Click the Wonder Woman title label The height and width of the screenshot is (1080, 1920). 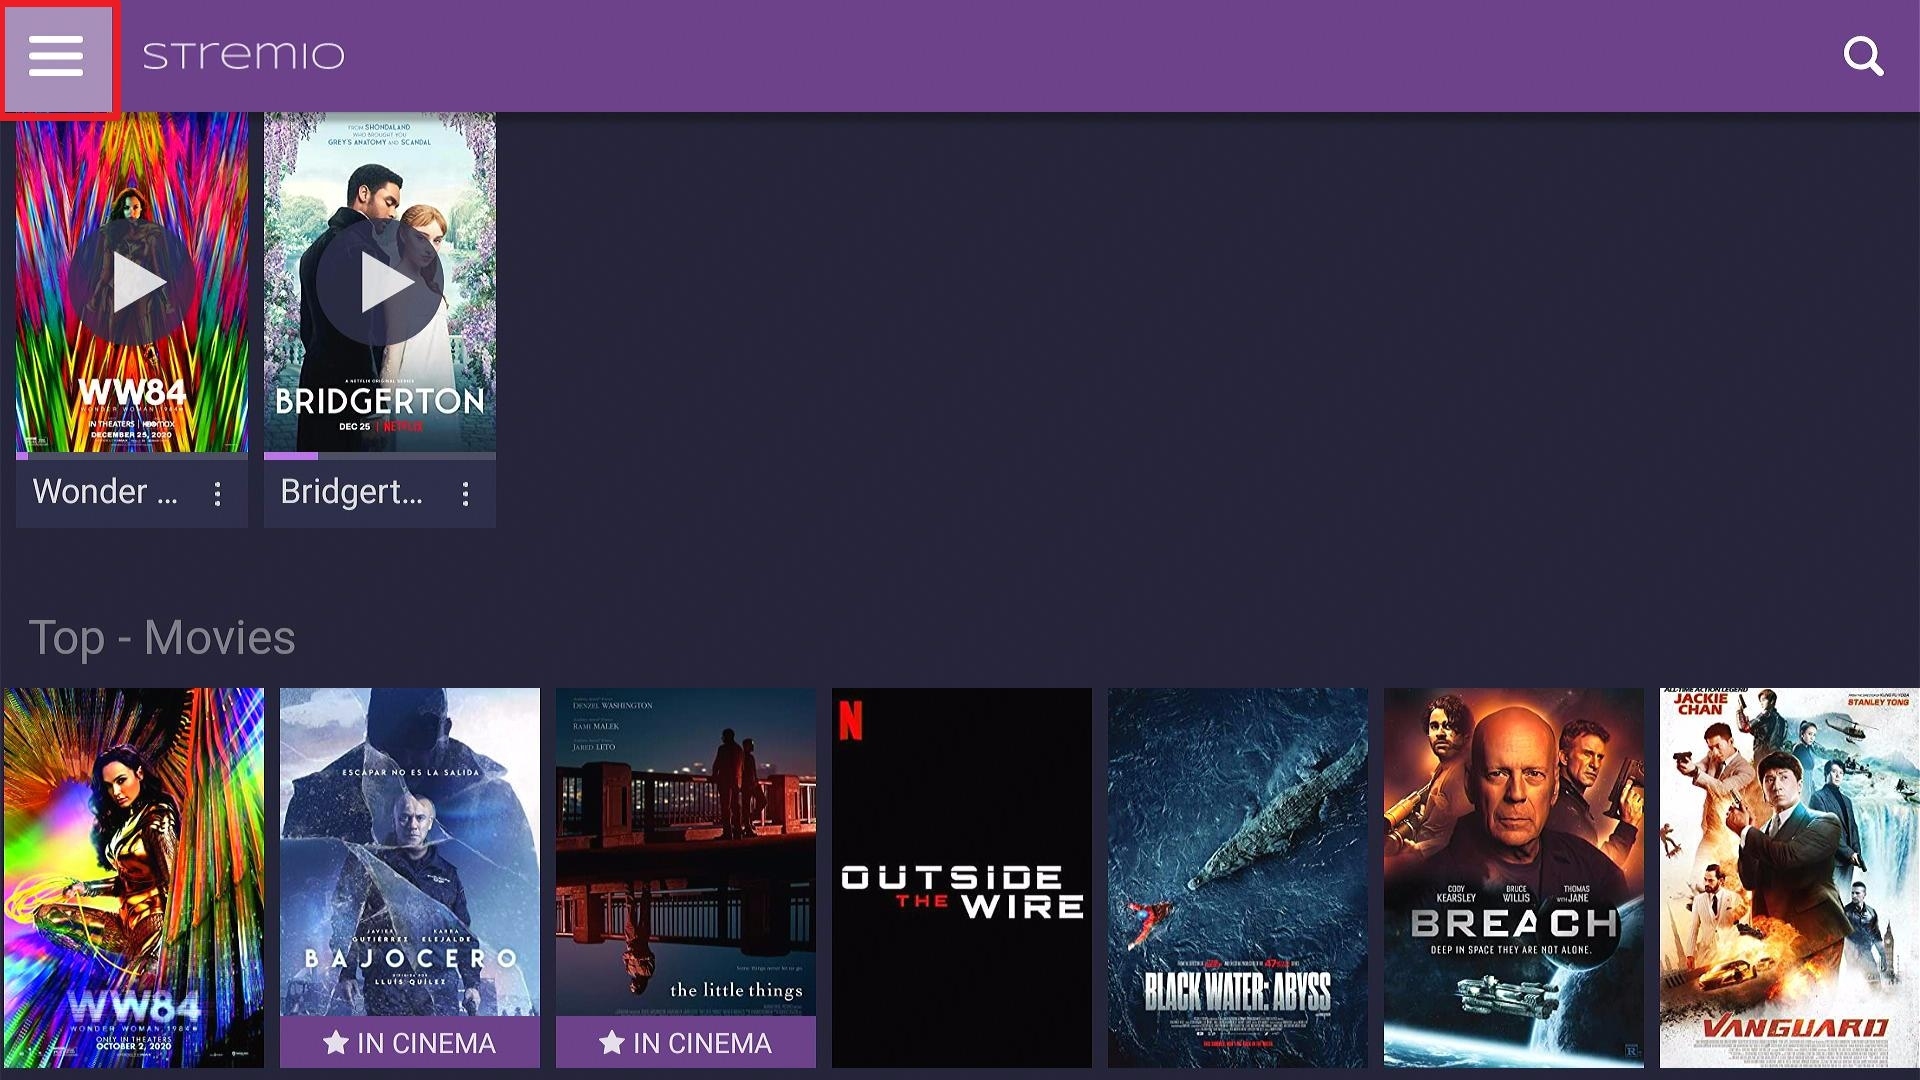point(105,492)
